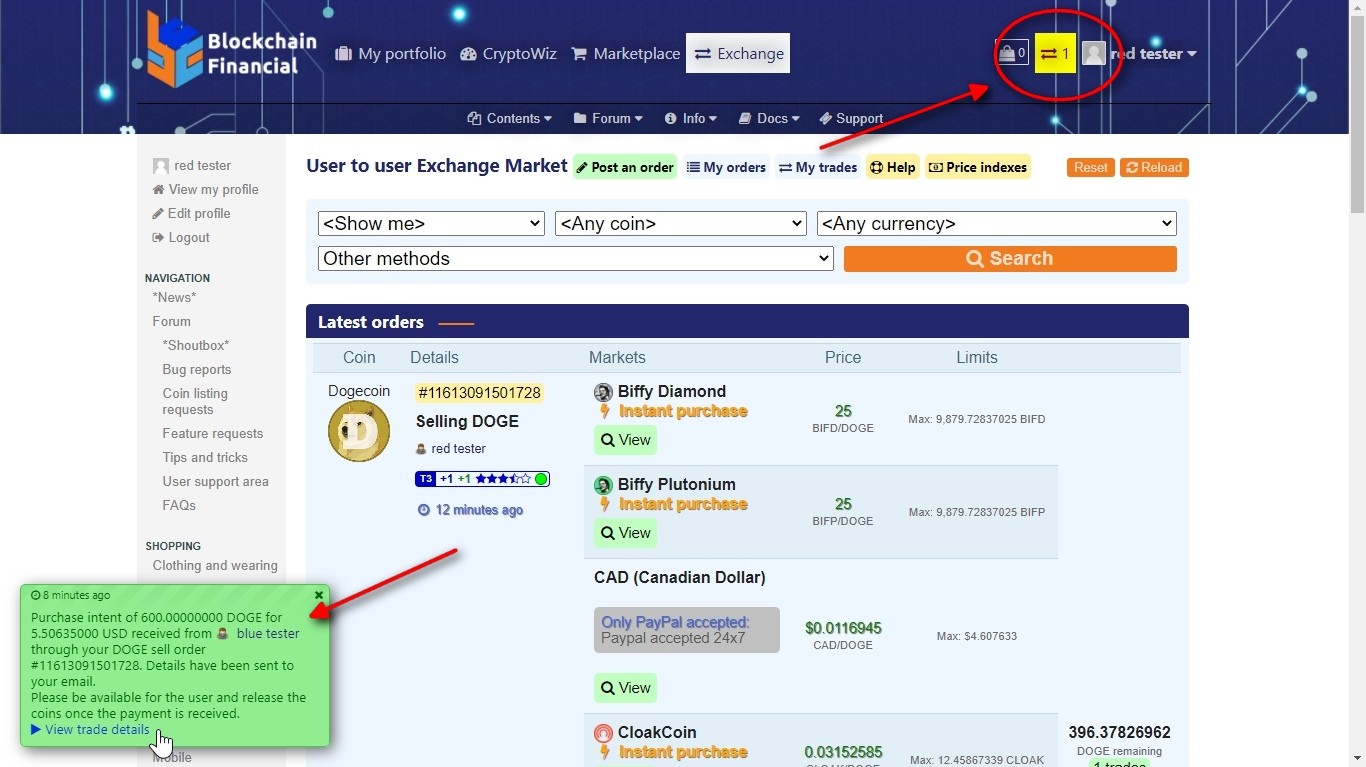1366x767 pixels.
Task: Follow the View trade details link
Action: (x=96, y=730)
